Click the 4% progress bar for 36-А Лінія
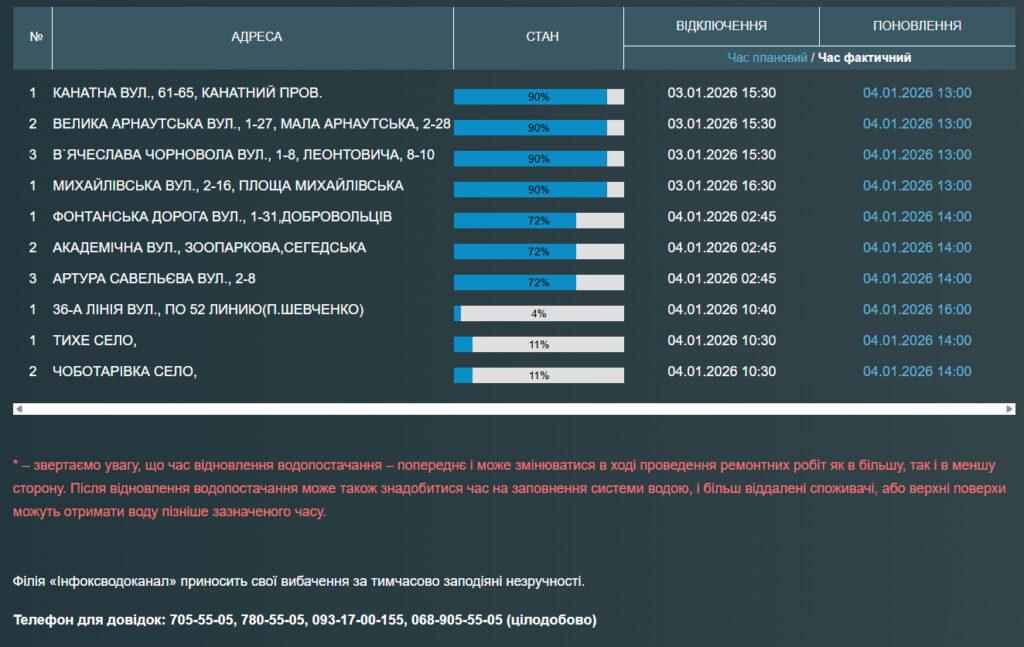Screen dimensions: 1024x647 coord(539,314)
